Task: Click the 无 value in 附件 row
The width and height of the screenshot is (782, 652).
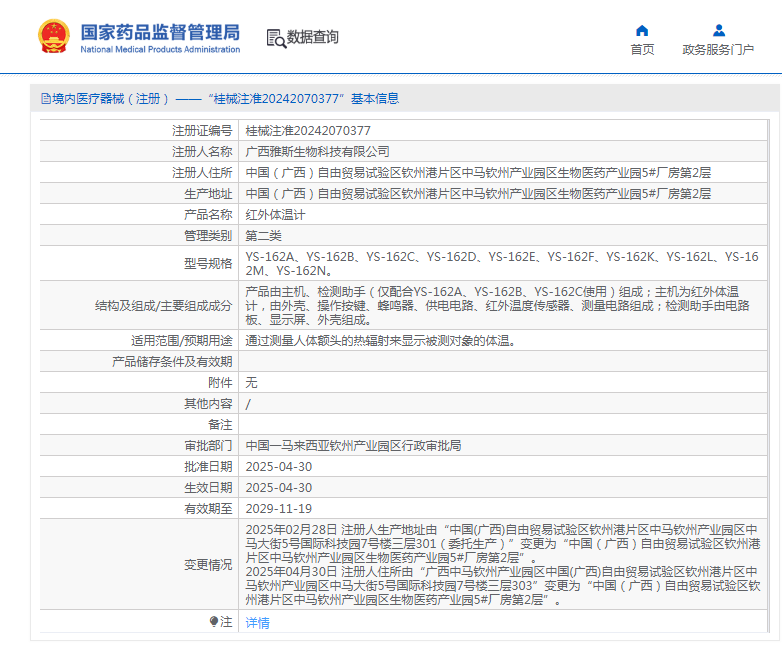Action: [x=251, y=383]
